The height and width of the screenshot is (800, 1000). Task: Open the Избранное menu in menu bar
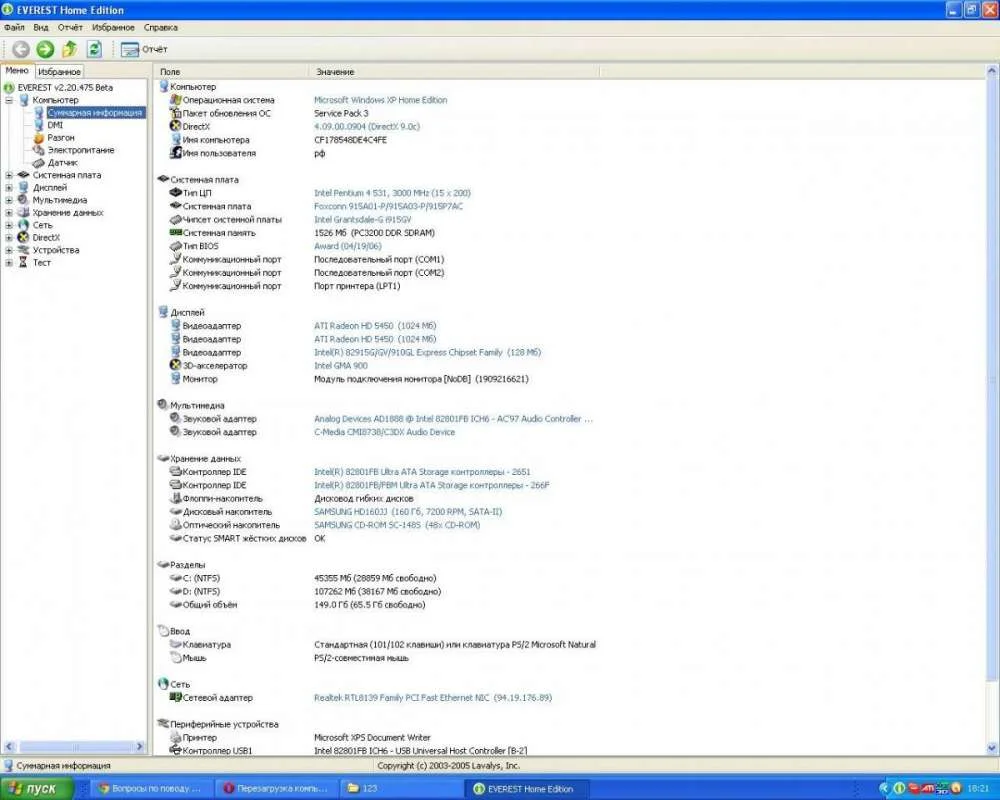pos(113,27)
